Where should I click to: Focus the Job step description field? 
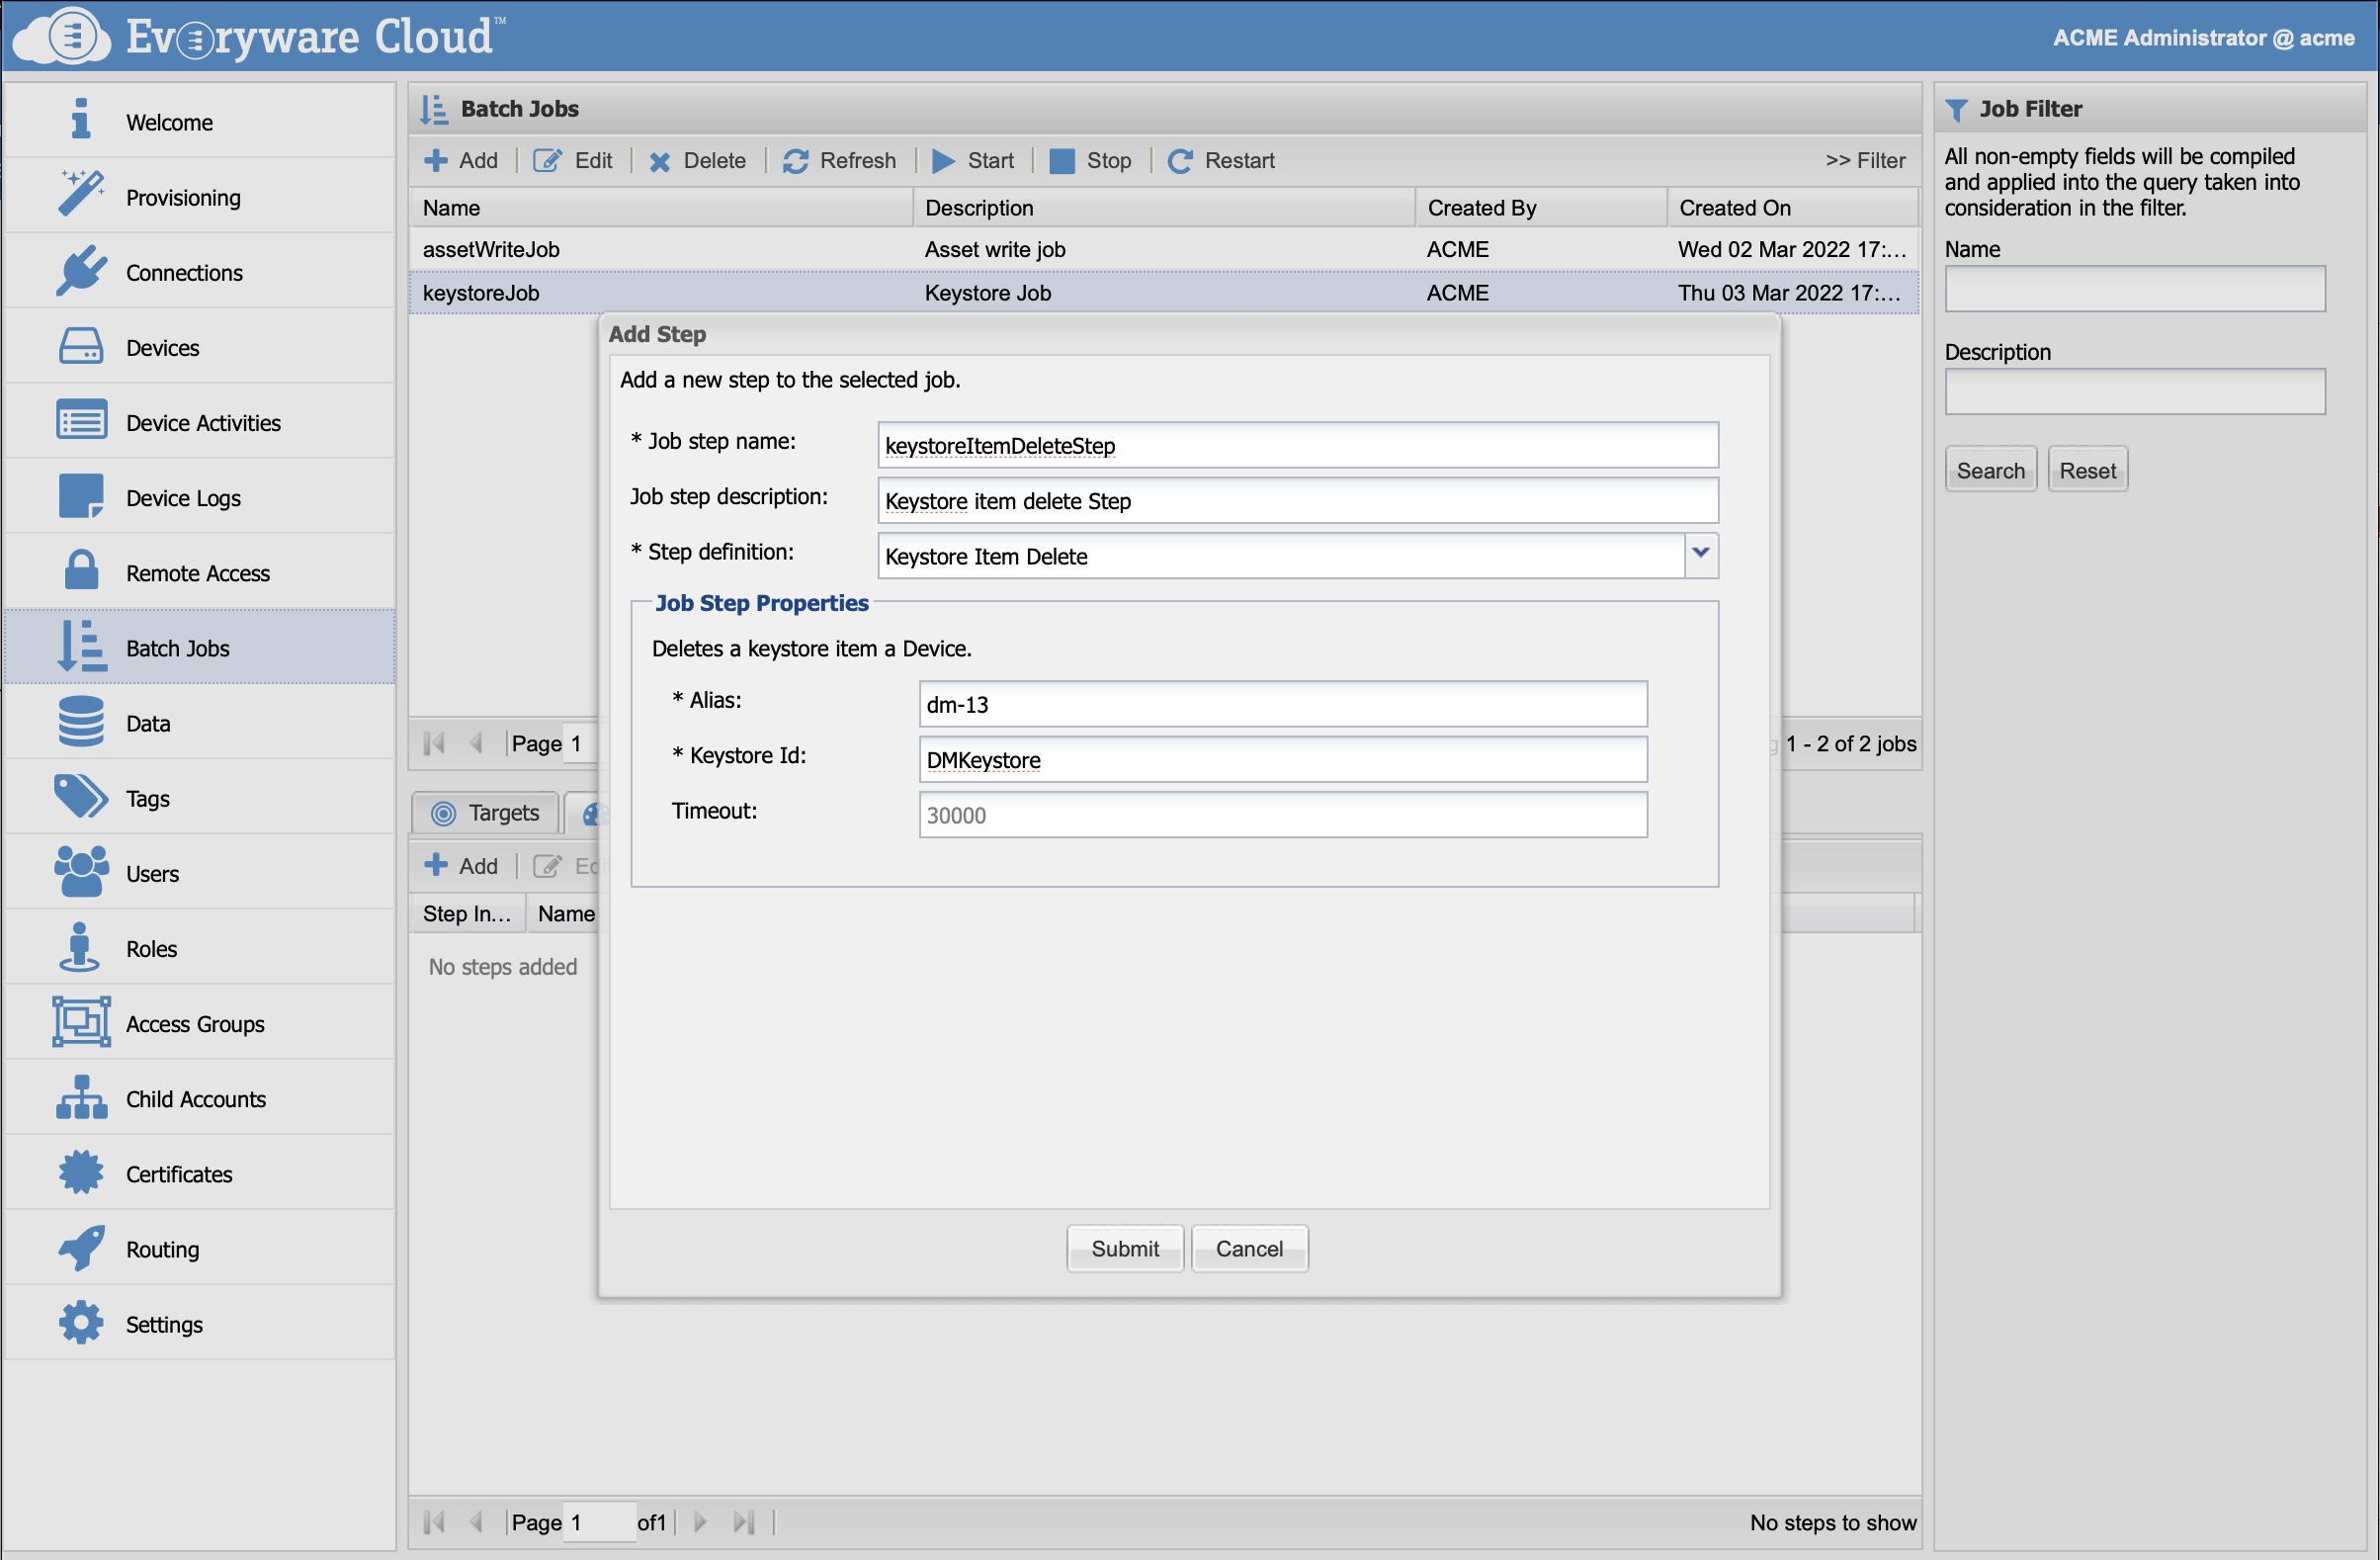pyautogui.click(x=1298, y=500)
